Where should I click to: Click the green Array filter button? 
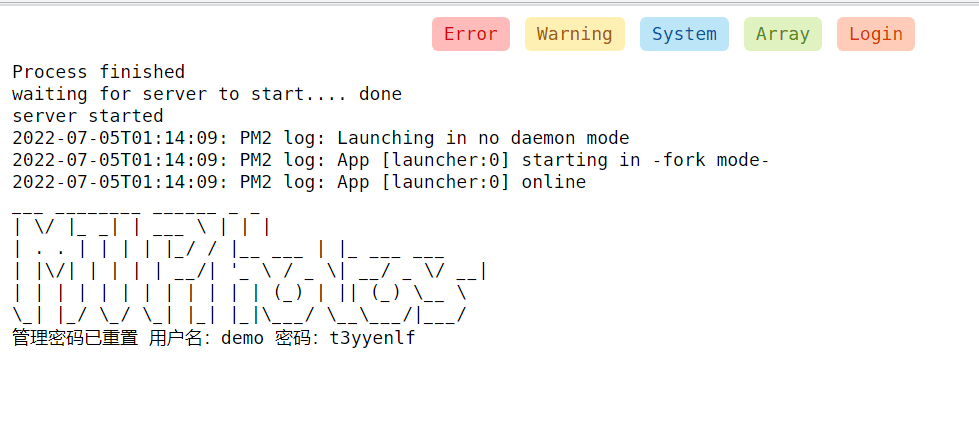click(x=783, y=34)
